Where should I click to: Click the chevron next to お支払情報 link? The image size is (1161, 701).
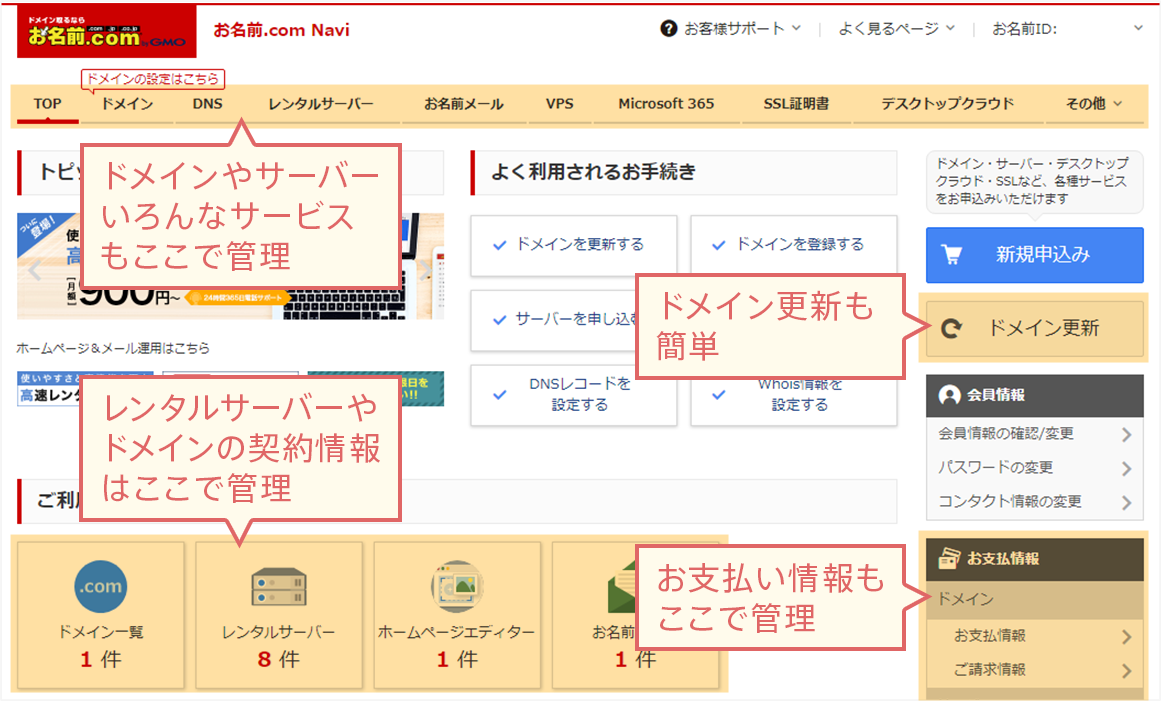click(x=1126, y=637)
